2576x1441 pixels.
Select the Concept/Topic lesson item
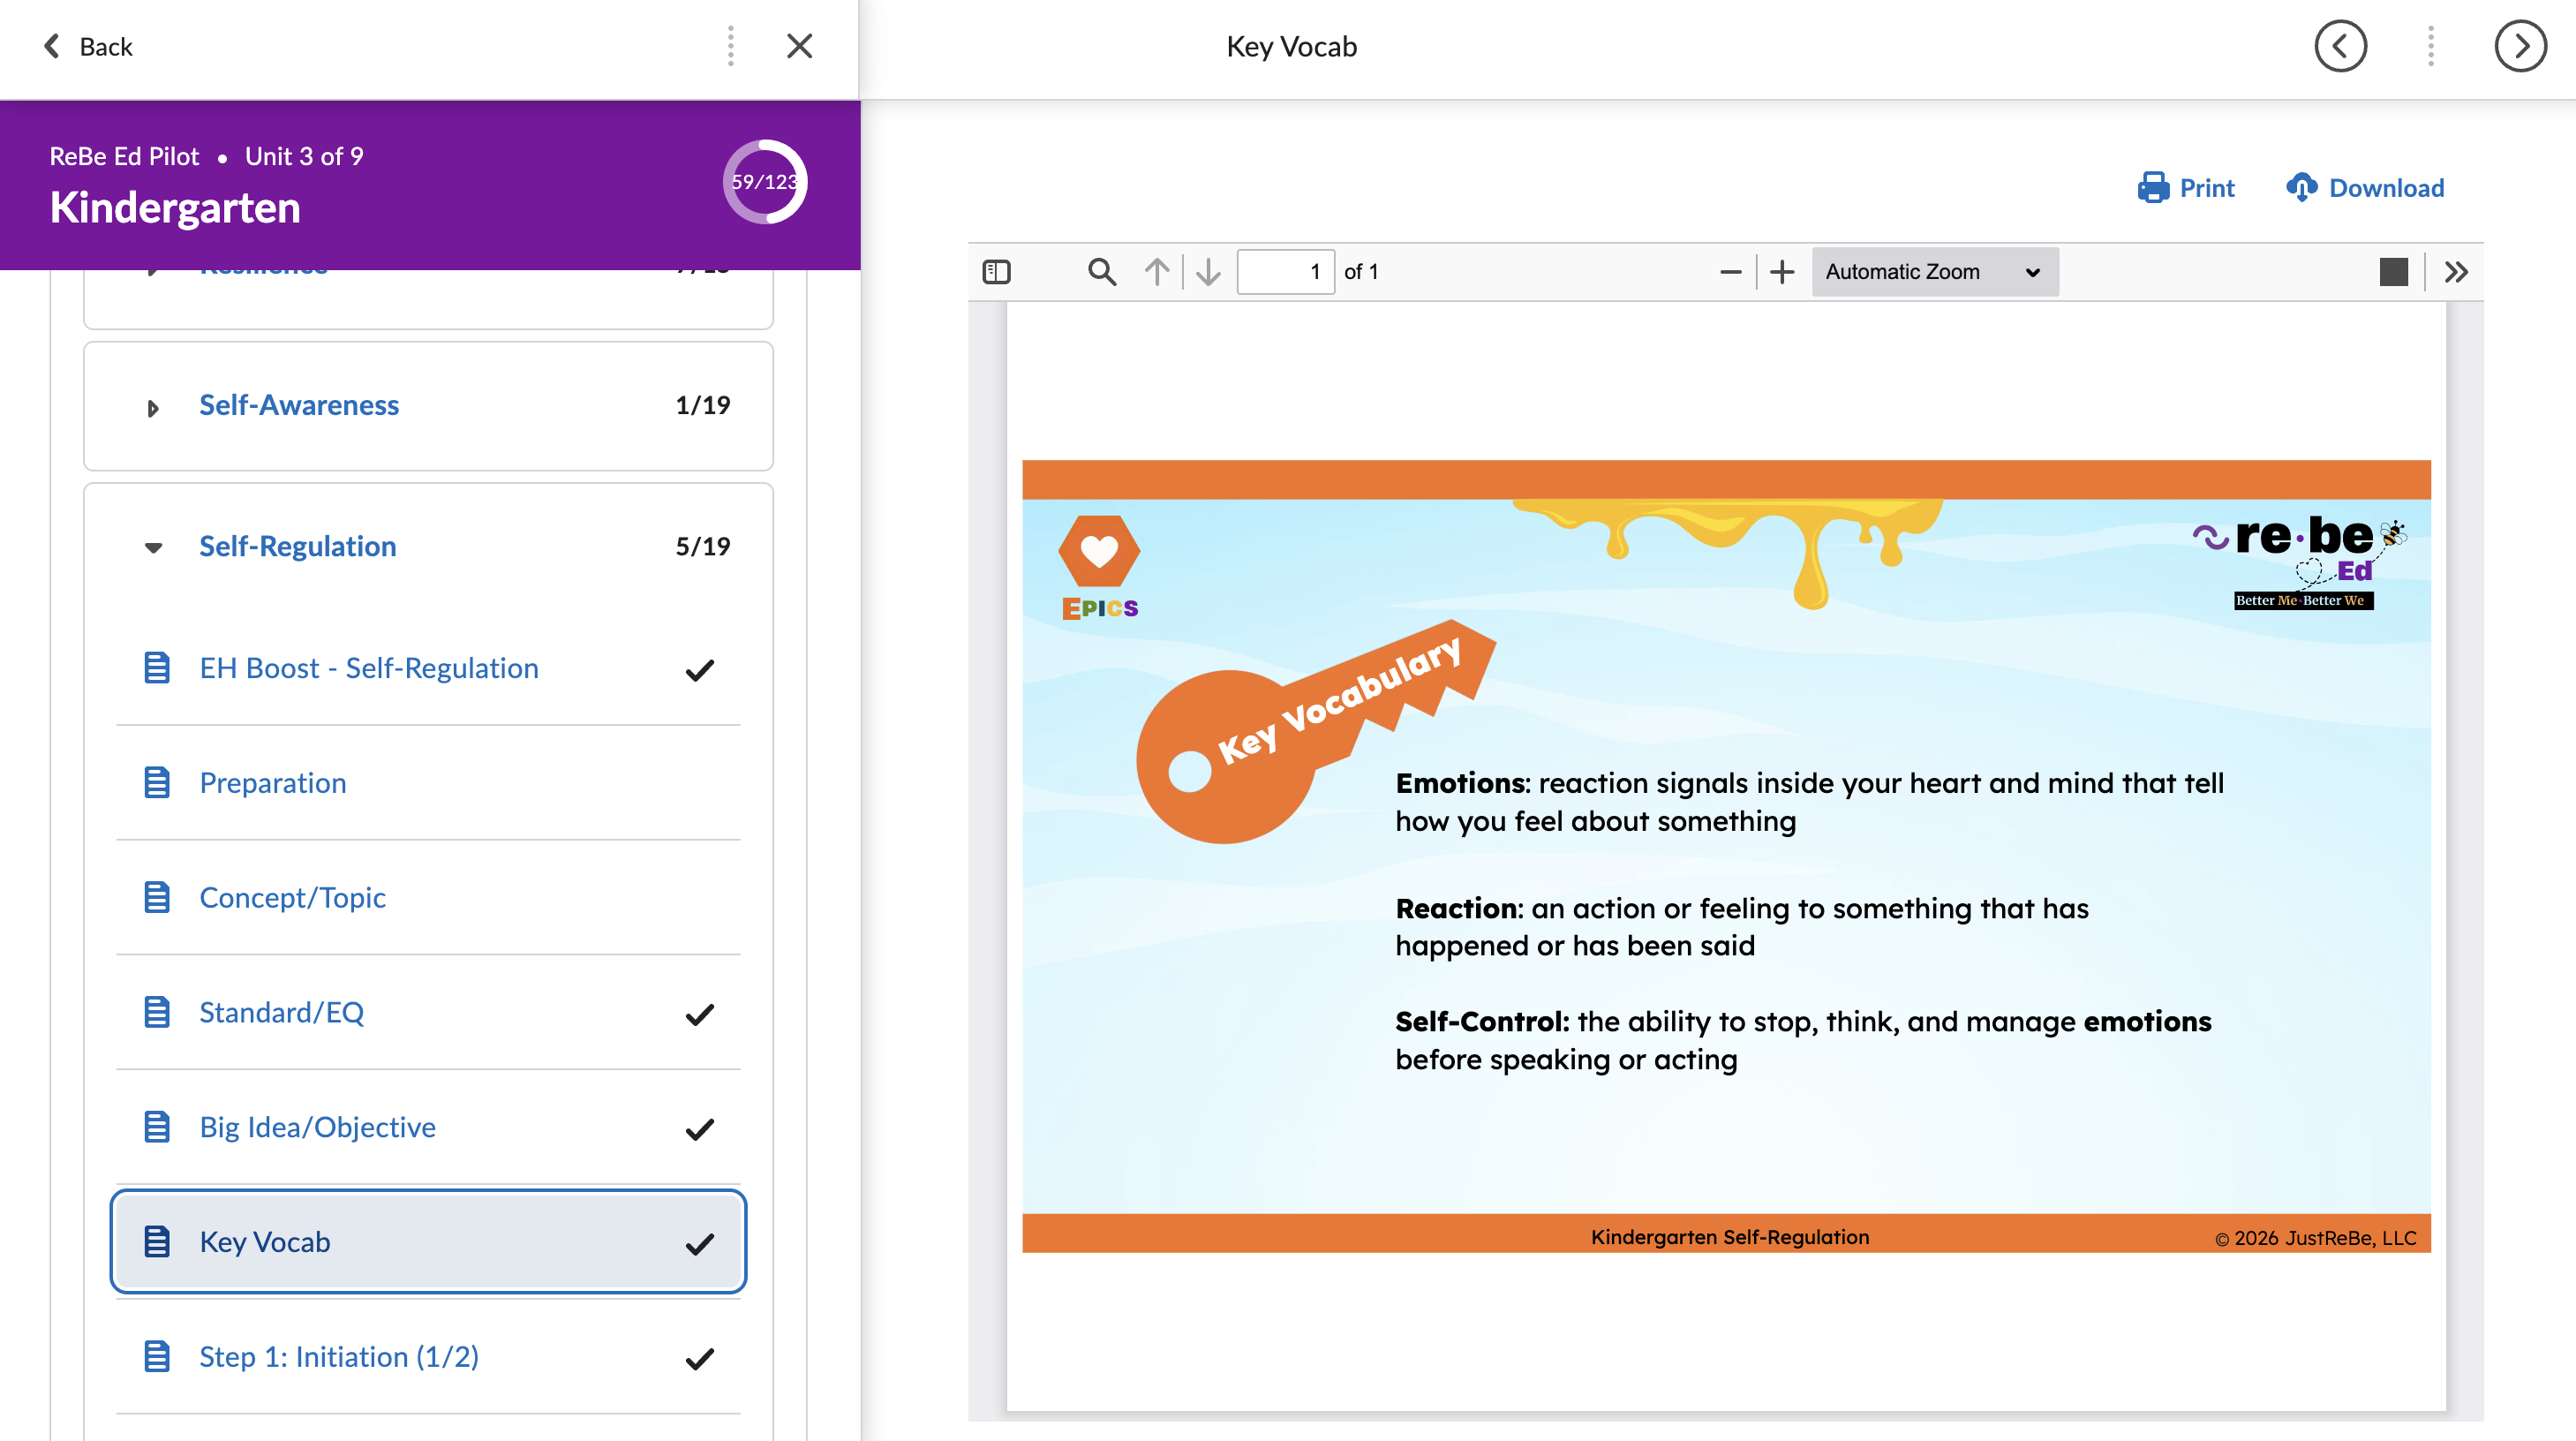click(x=292, y=898)
